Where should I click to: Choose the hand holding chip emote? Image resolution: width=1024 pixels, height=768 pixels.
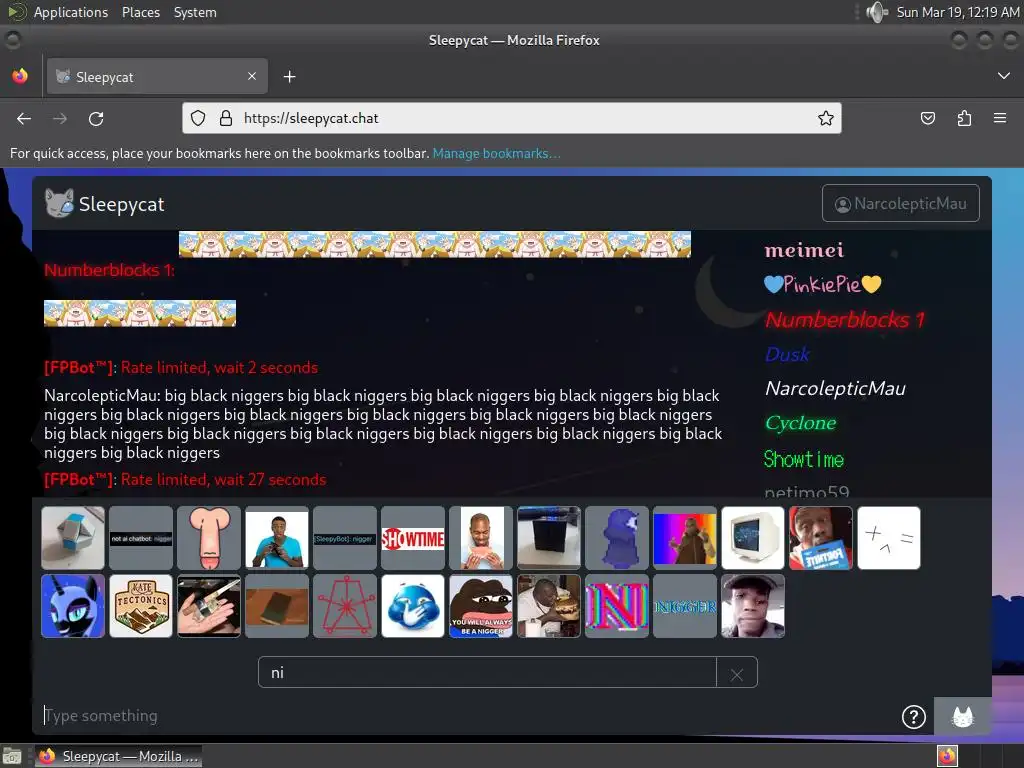pyautogui.click(x=209, y=606)
